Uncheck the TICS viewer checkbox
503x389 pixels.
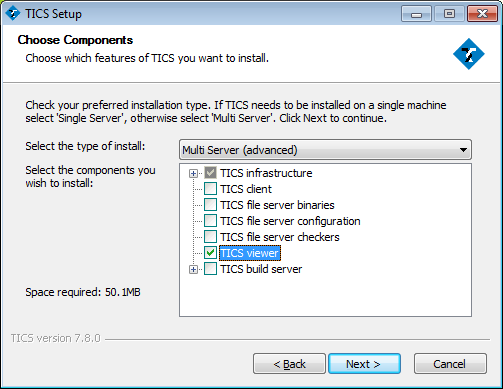click(x=210, y=253)
